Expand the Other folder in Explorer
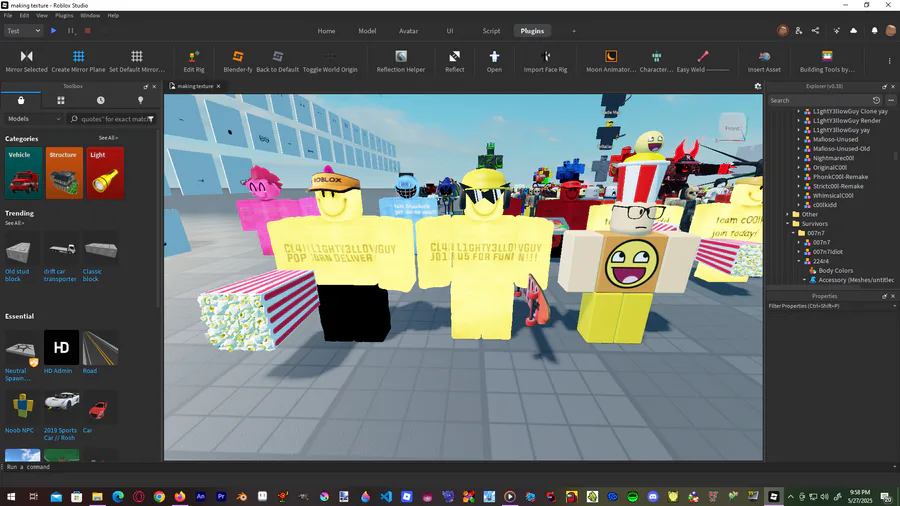The image size is (900, 506). point(788,215)
